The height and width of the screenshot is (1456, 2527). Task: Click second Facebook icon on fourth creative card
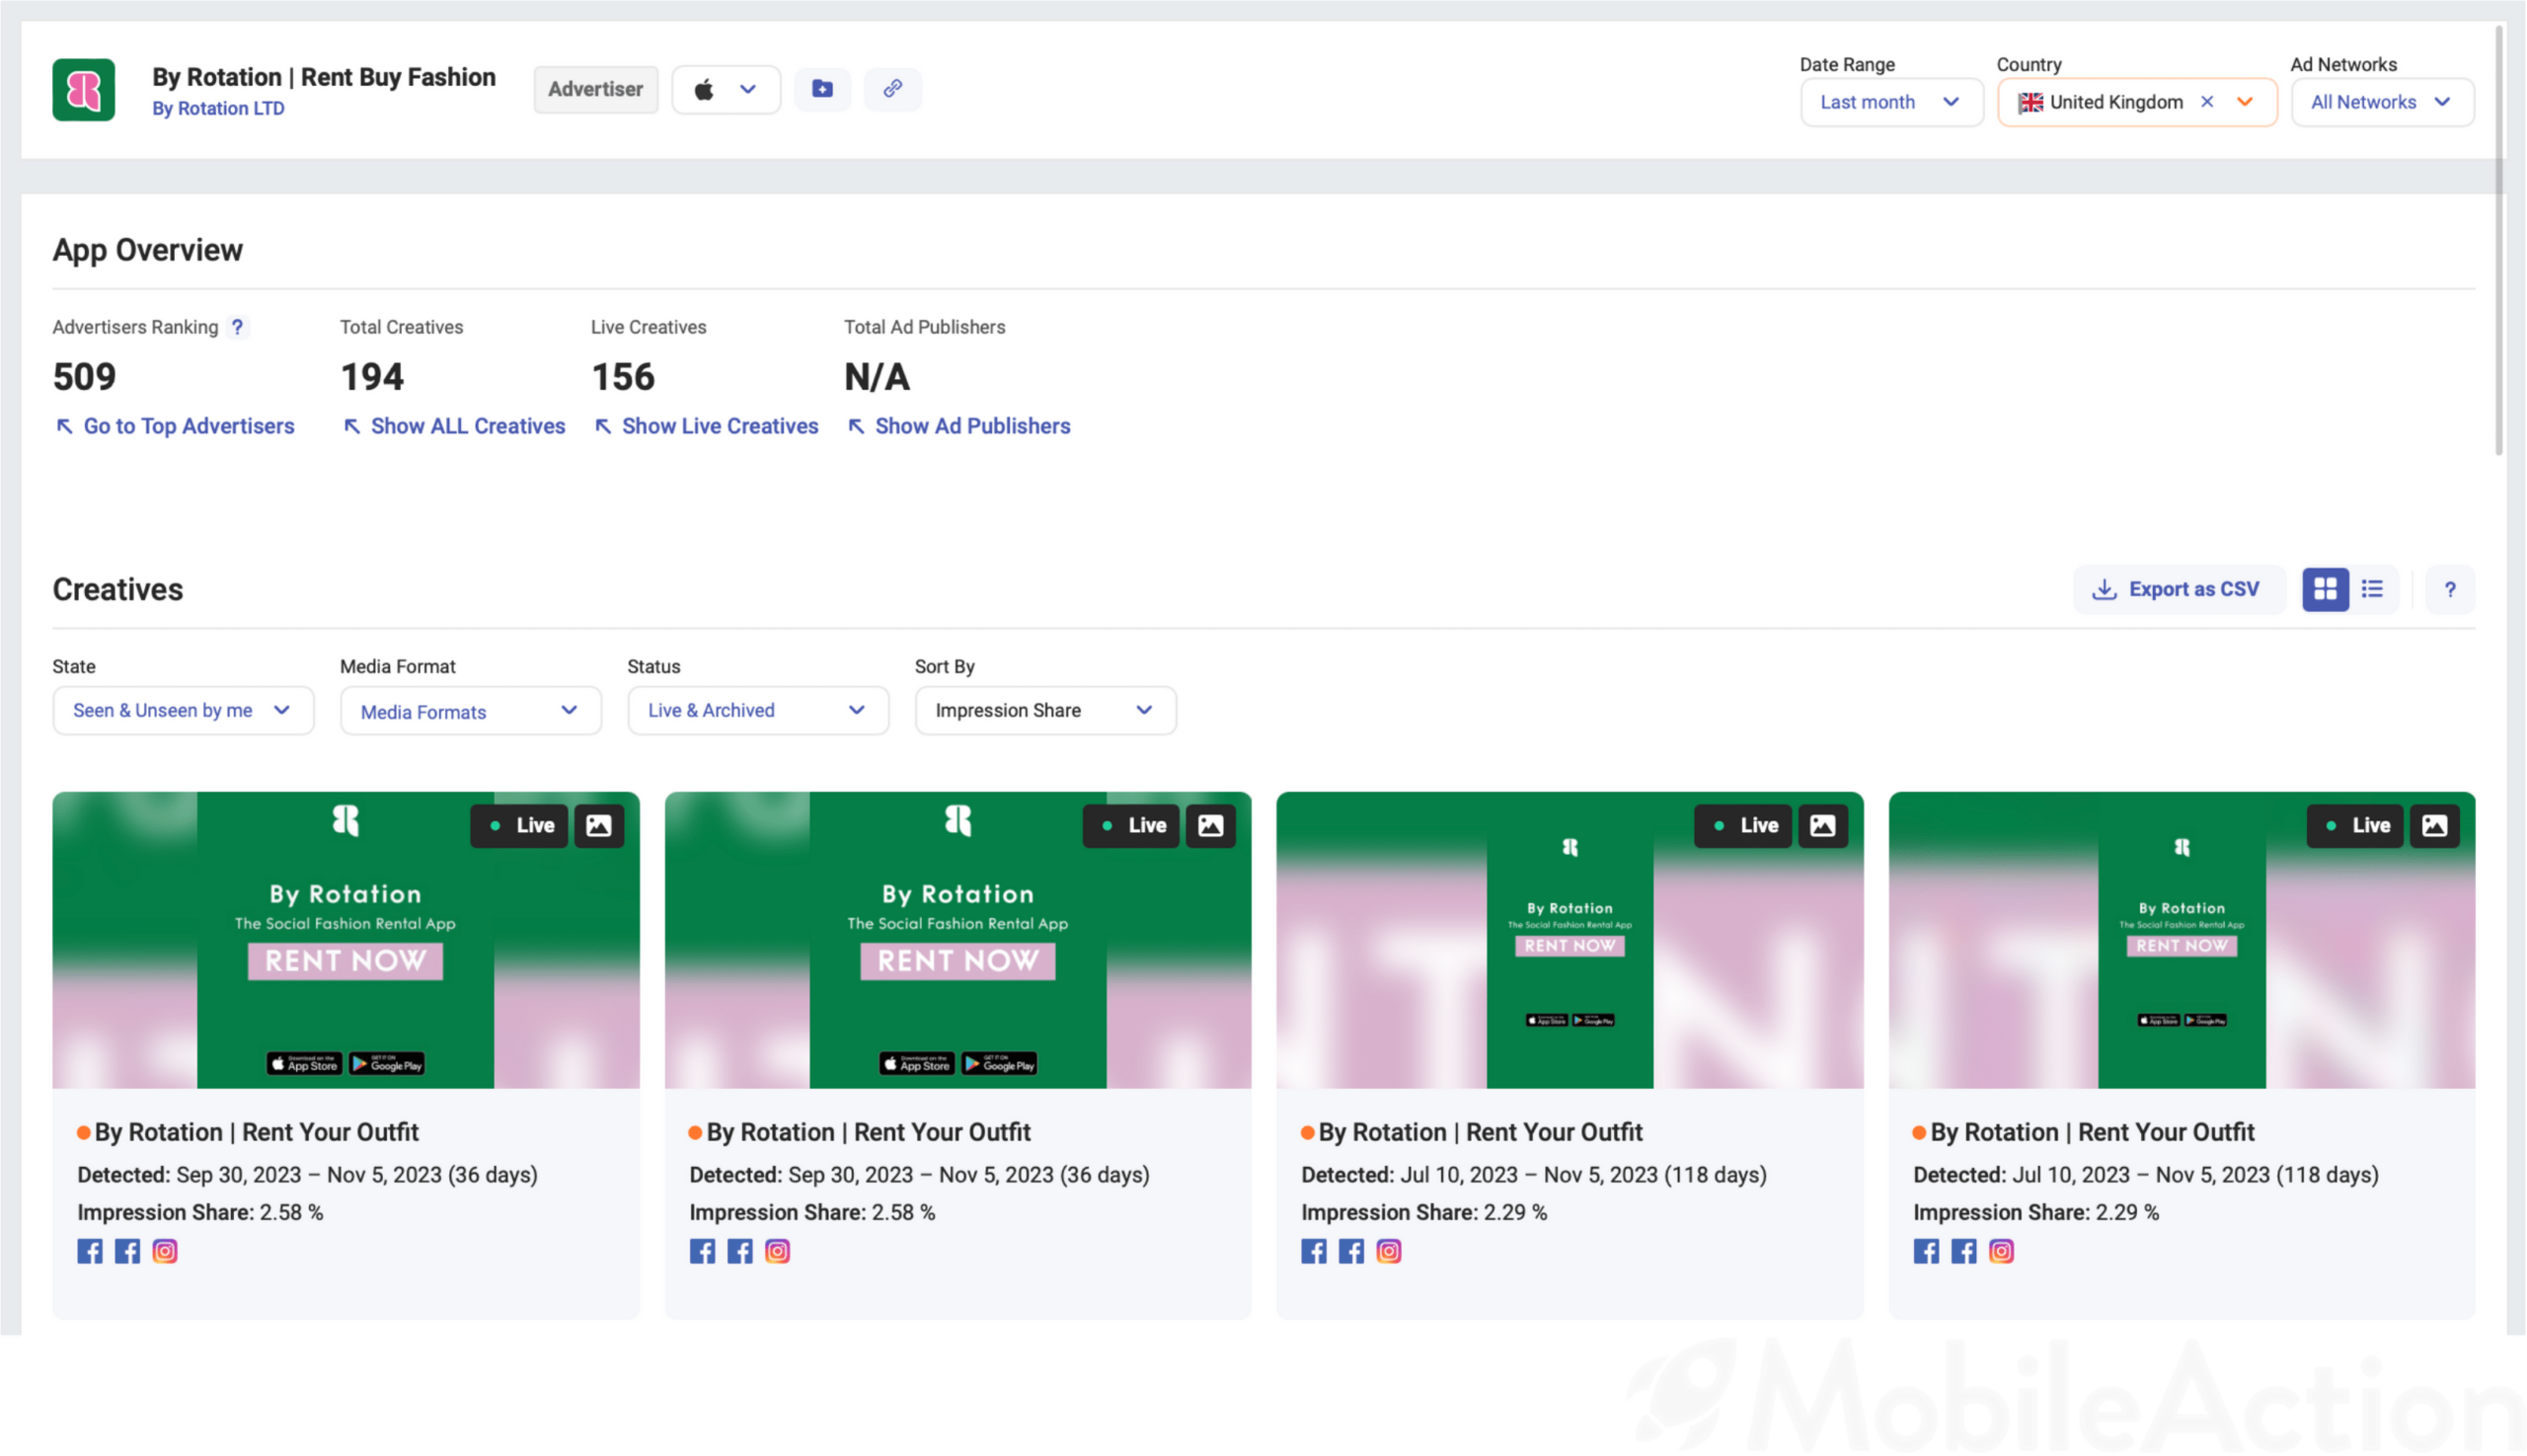(1964, 1251)
